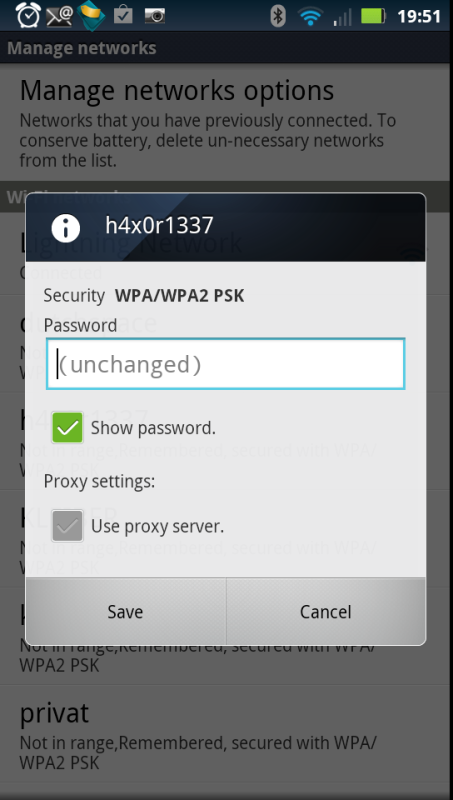Tap the Wi-Fi signal status icon
The height and width of the screenshot is (800, 453).
[x=310, y=16]
